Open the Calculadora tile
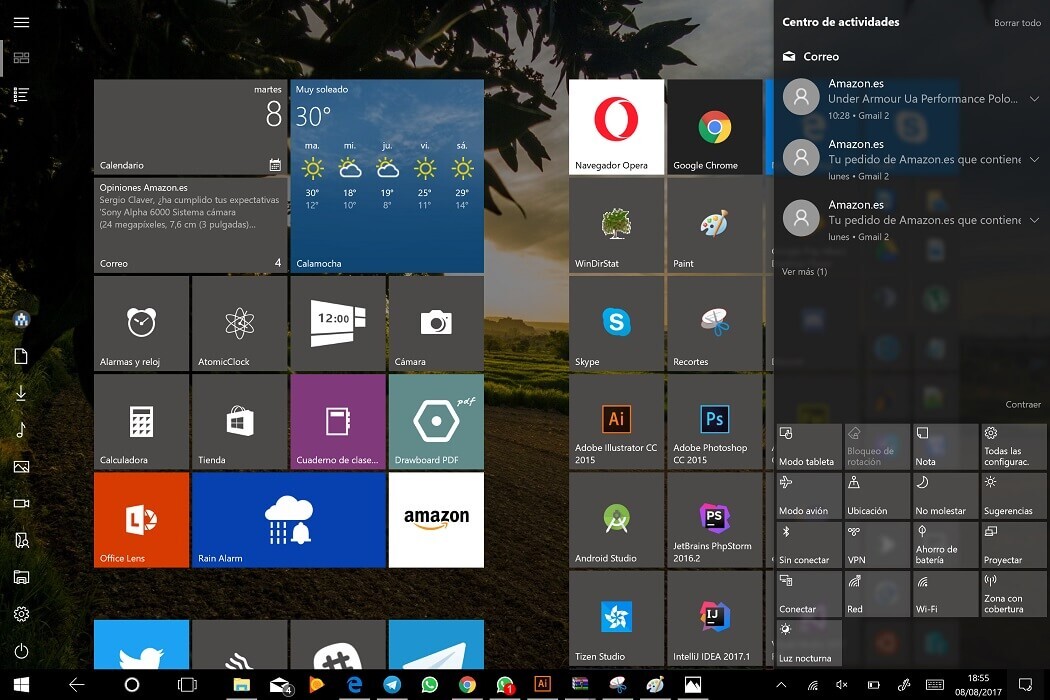 [141, 422]
